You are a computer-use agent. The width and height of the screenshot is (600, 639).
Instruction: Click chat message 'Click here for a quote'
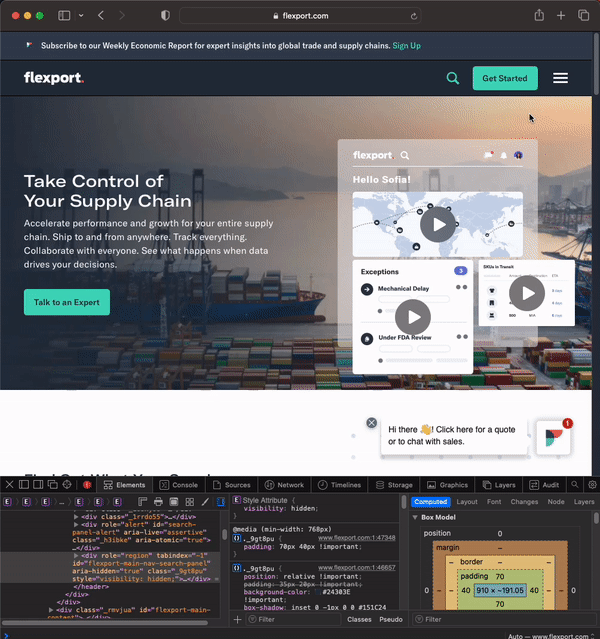[452, 435]
